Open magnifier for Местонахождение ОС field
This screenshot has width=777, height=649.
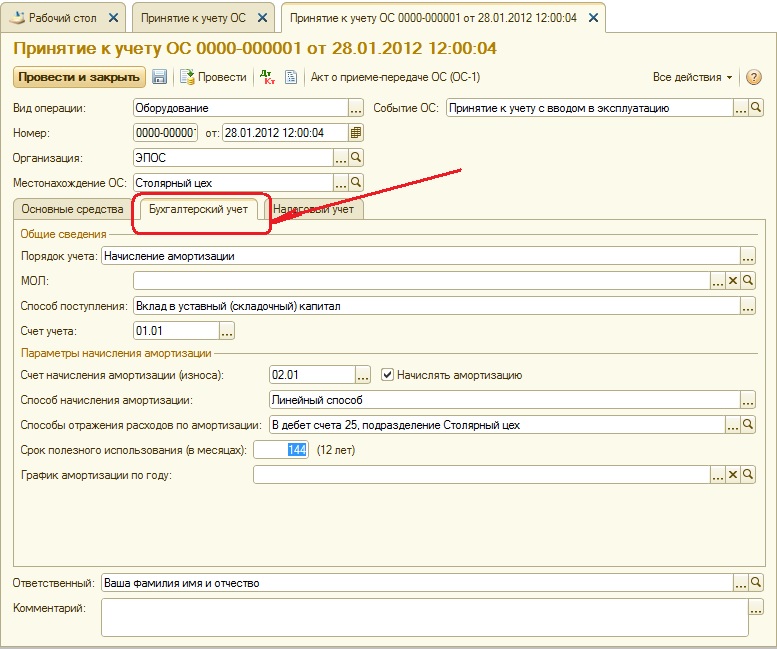pos(356,183)
